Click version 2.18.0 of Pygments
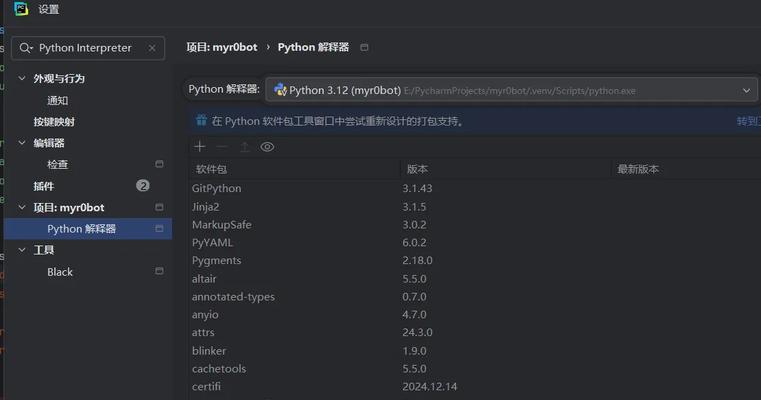The height and width of the screenshot is (400, 761). pyautogui.click(x=417, y=261)
